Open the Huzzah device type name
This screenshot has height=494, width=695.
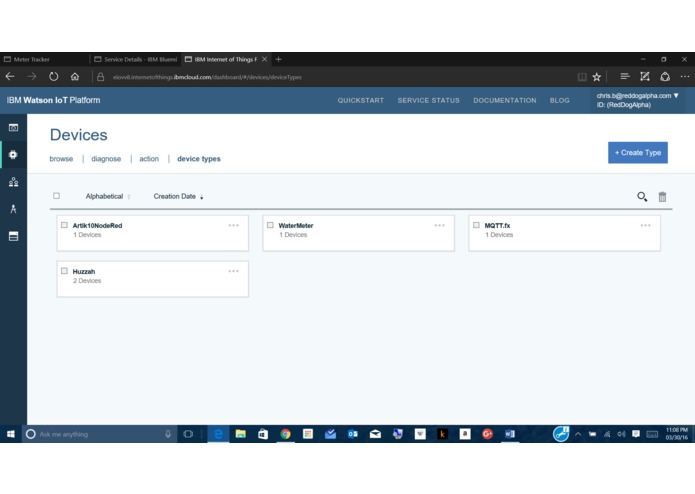point(84,271)
